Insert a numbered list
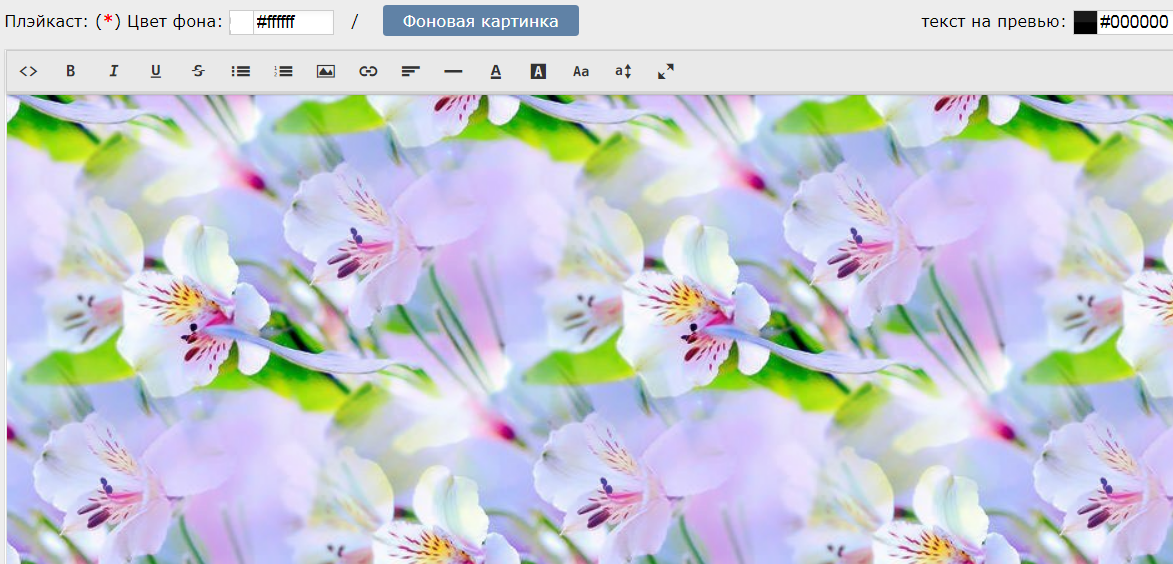The image size is (1173, 564). 283,71
